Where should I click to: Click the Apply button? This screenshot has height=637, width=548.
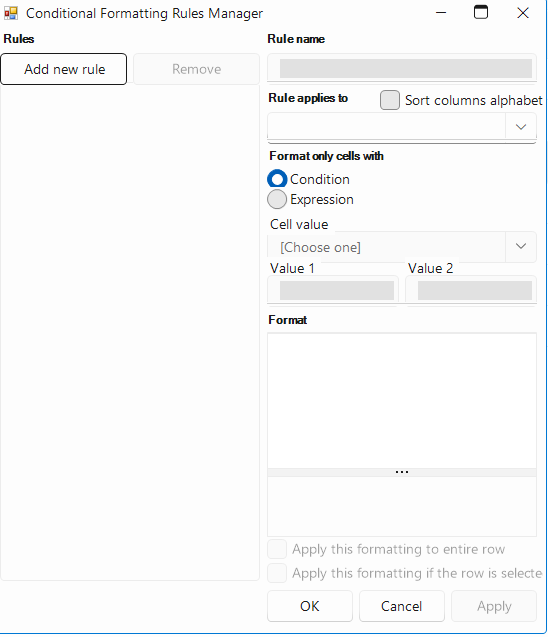click(x=494, y=606)
